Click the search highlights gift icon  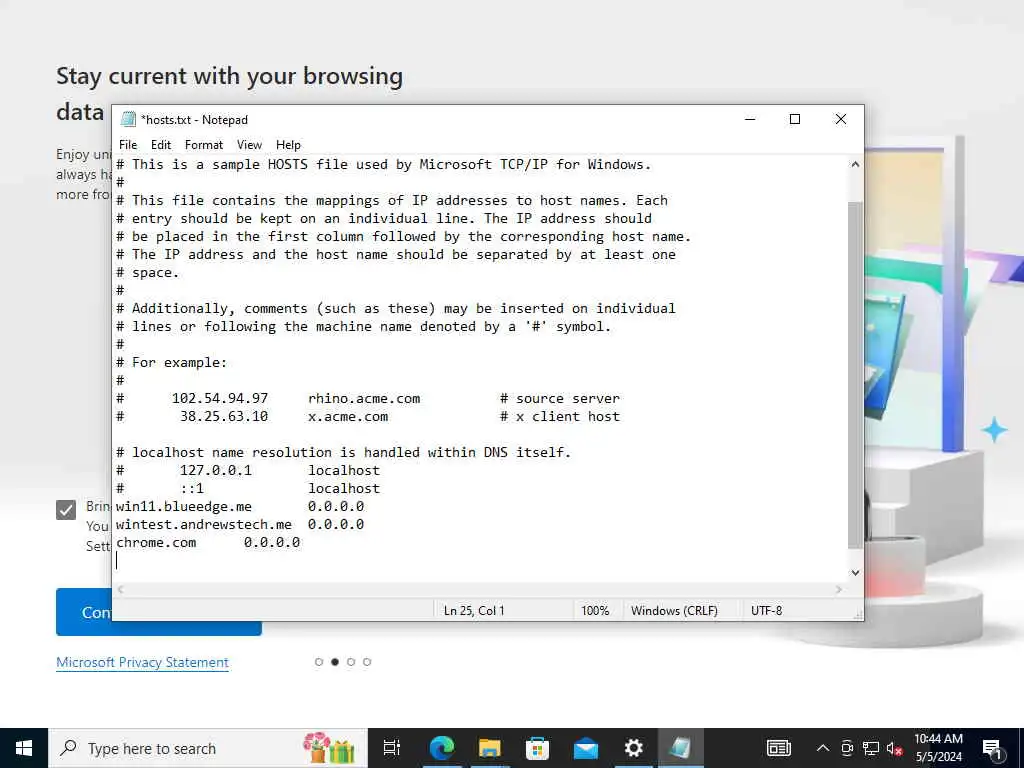(328, 748)
